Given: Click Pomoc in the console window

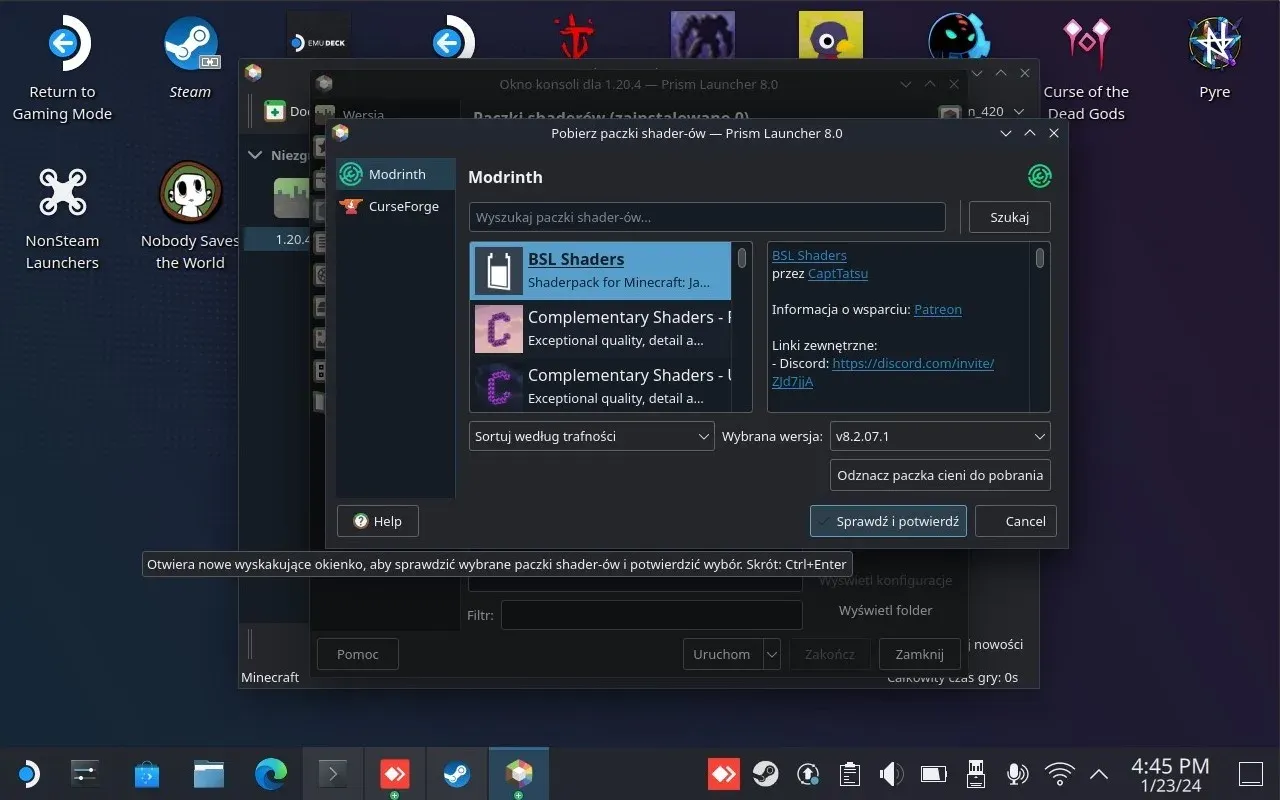Looking at the screenshot, I should (358, 654).
